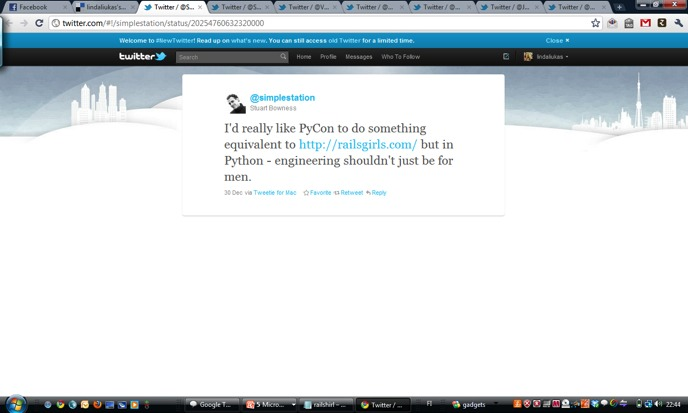The image size is (688, 413).
Task: Open Google T... window from taskbar
Action: click(x=213, y=405)
